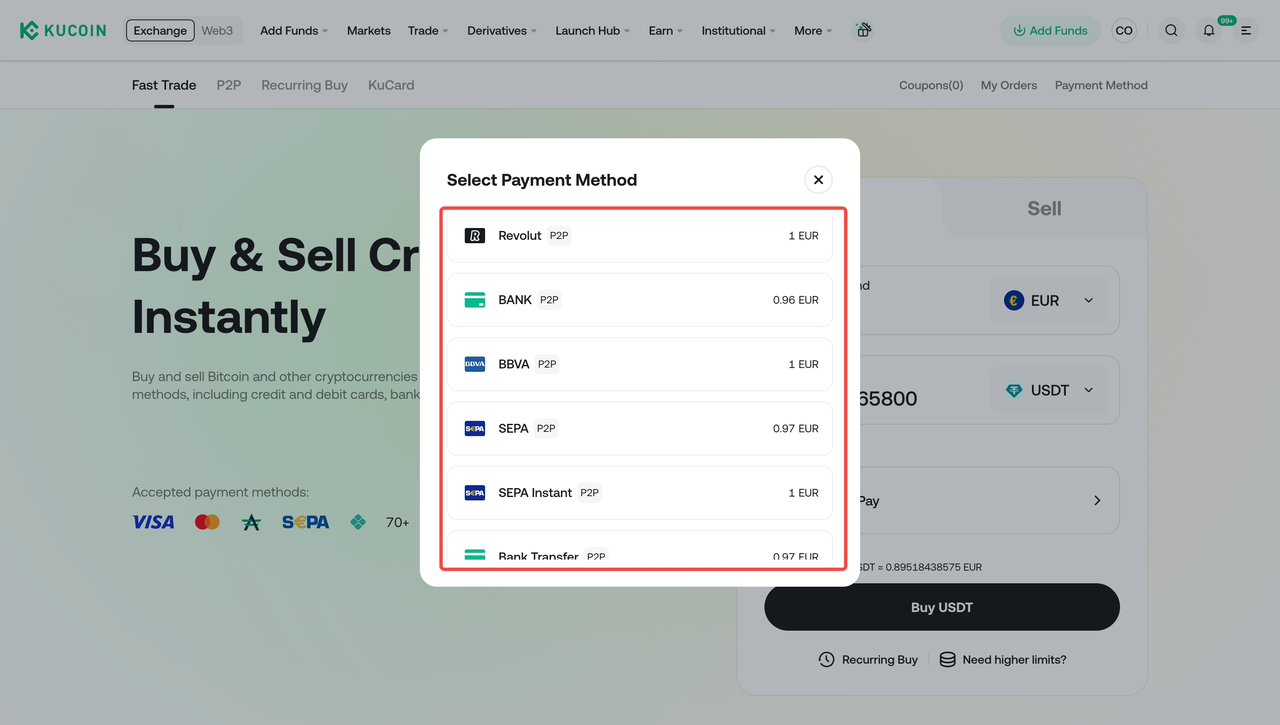Open notifications bell icon
Viewport: 1280px width, 725px height.
pos(1209,31)
